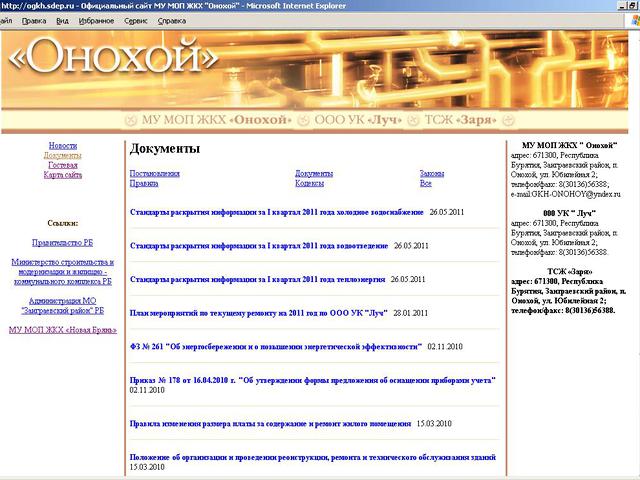Open МУ МОП ЖКХ «Новая Брянь» link

[x=63, y=330]
